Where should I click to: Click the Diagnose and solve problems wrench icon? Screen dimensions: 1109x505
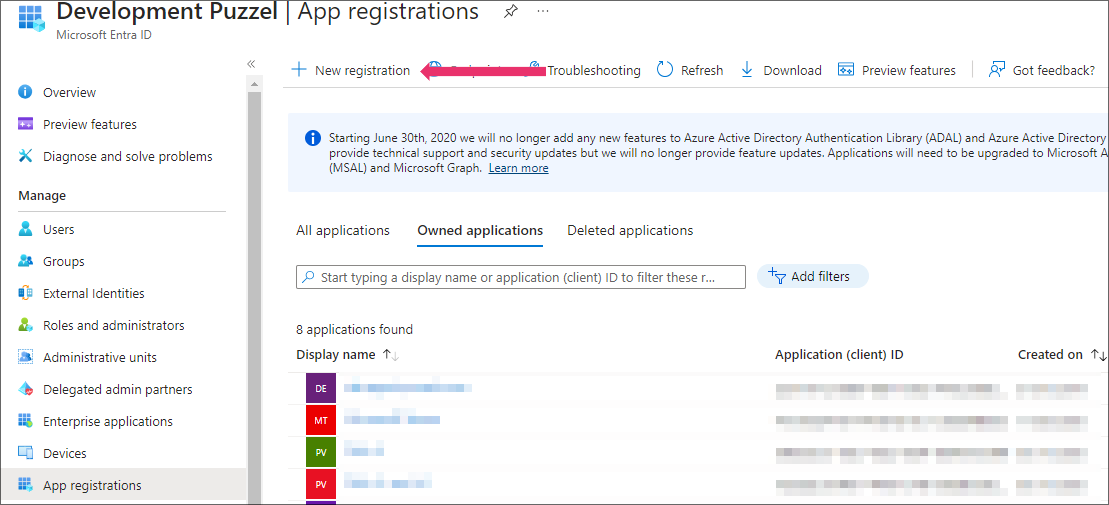(25, 156)
